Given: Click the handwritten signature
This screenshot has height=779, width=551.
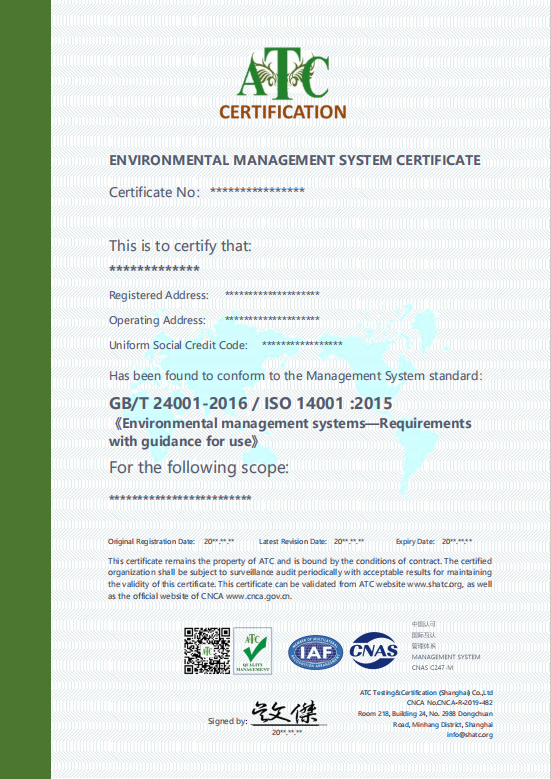Looking at the screenshot, I should [285, 713].
